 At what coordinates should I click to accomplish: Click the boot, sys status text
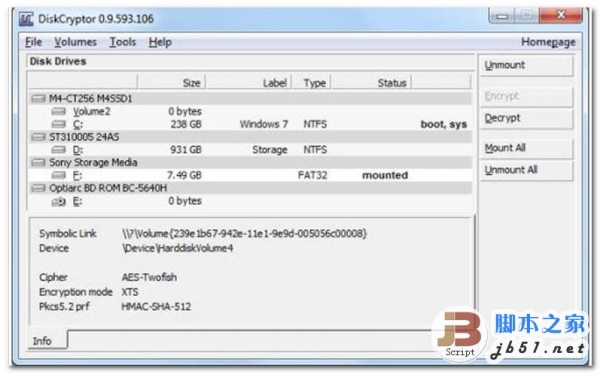(444, 124)
